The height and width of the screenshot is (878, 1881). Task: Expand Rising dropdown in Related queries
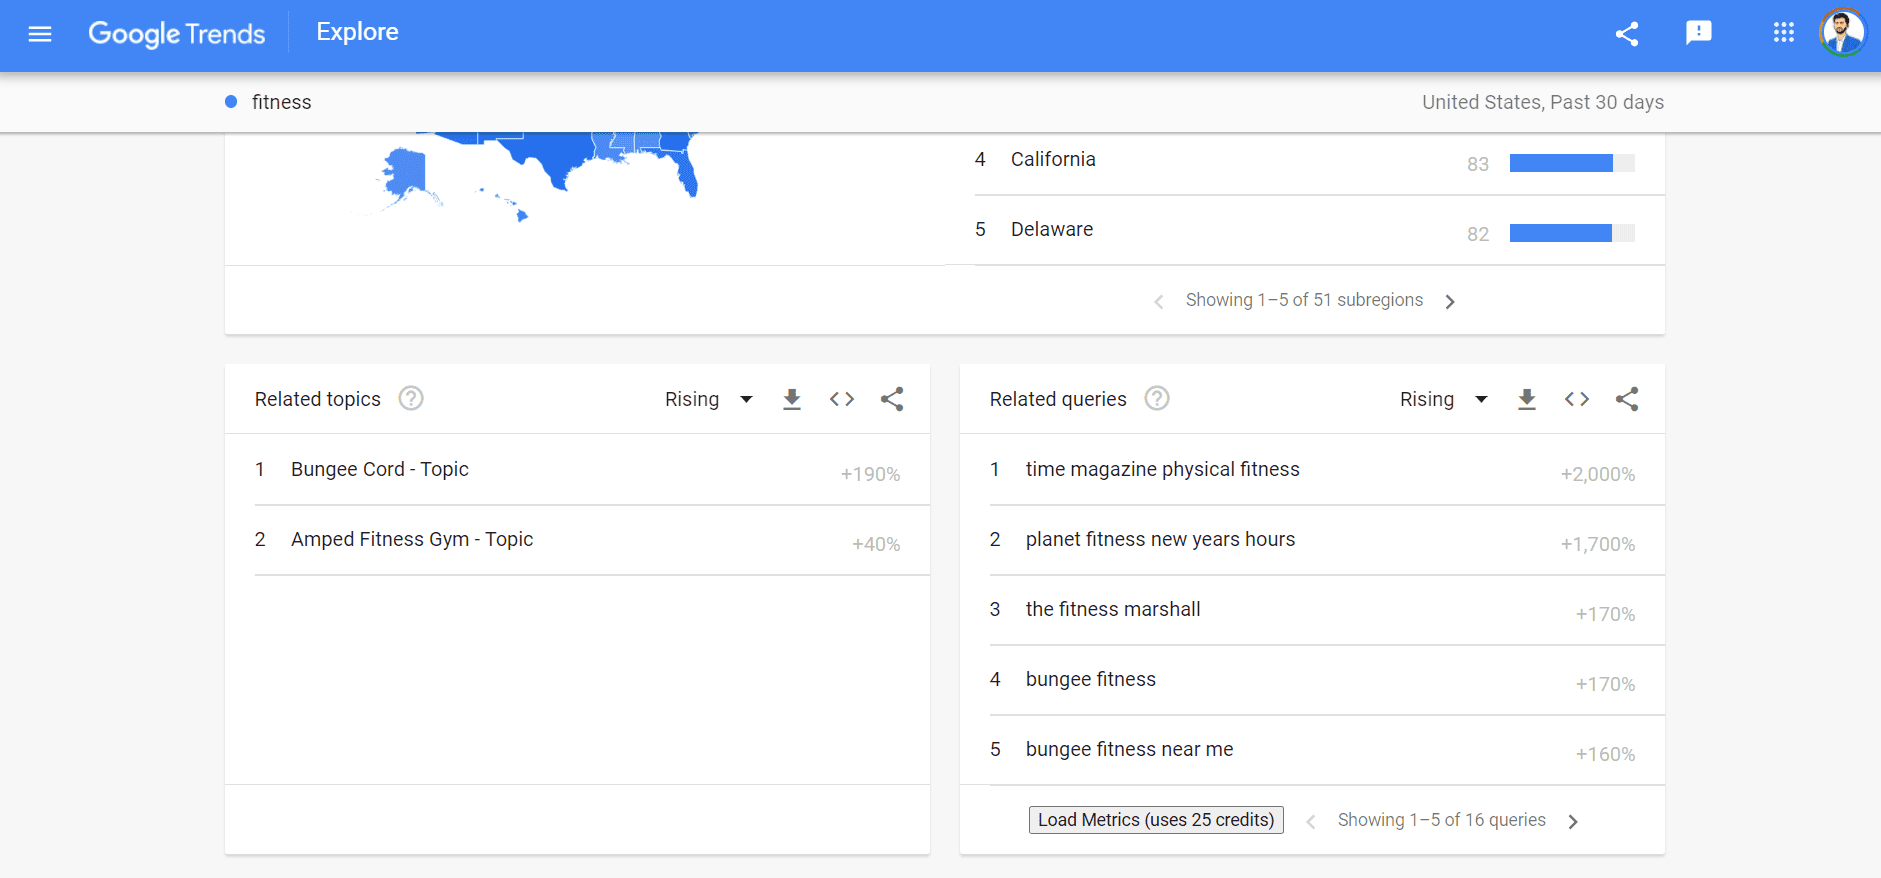[1444, 399]
